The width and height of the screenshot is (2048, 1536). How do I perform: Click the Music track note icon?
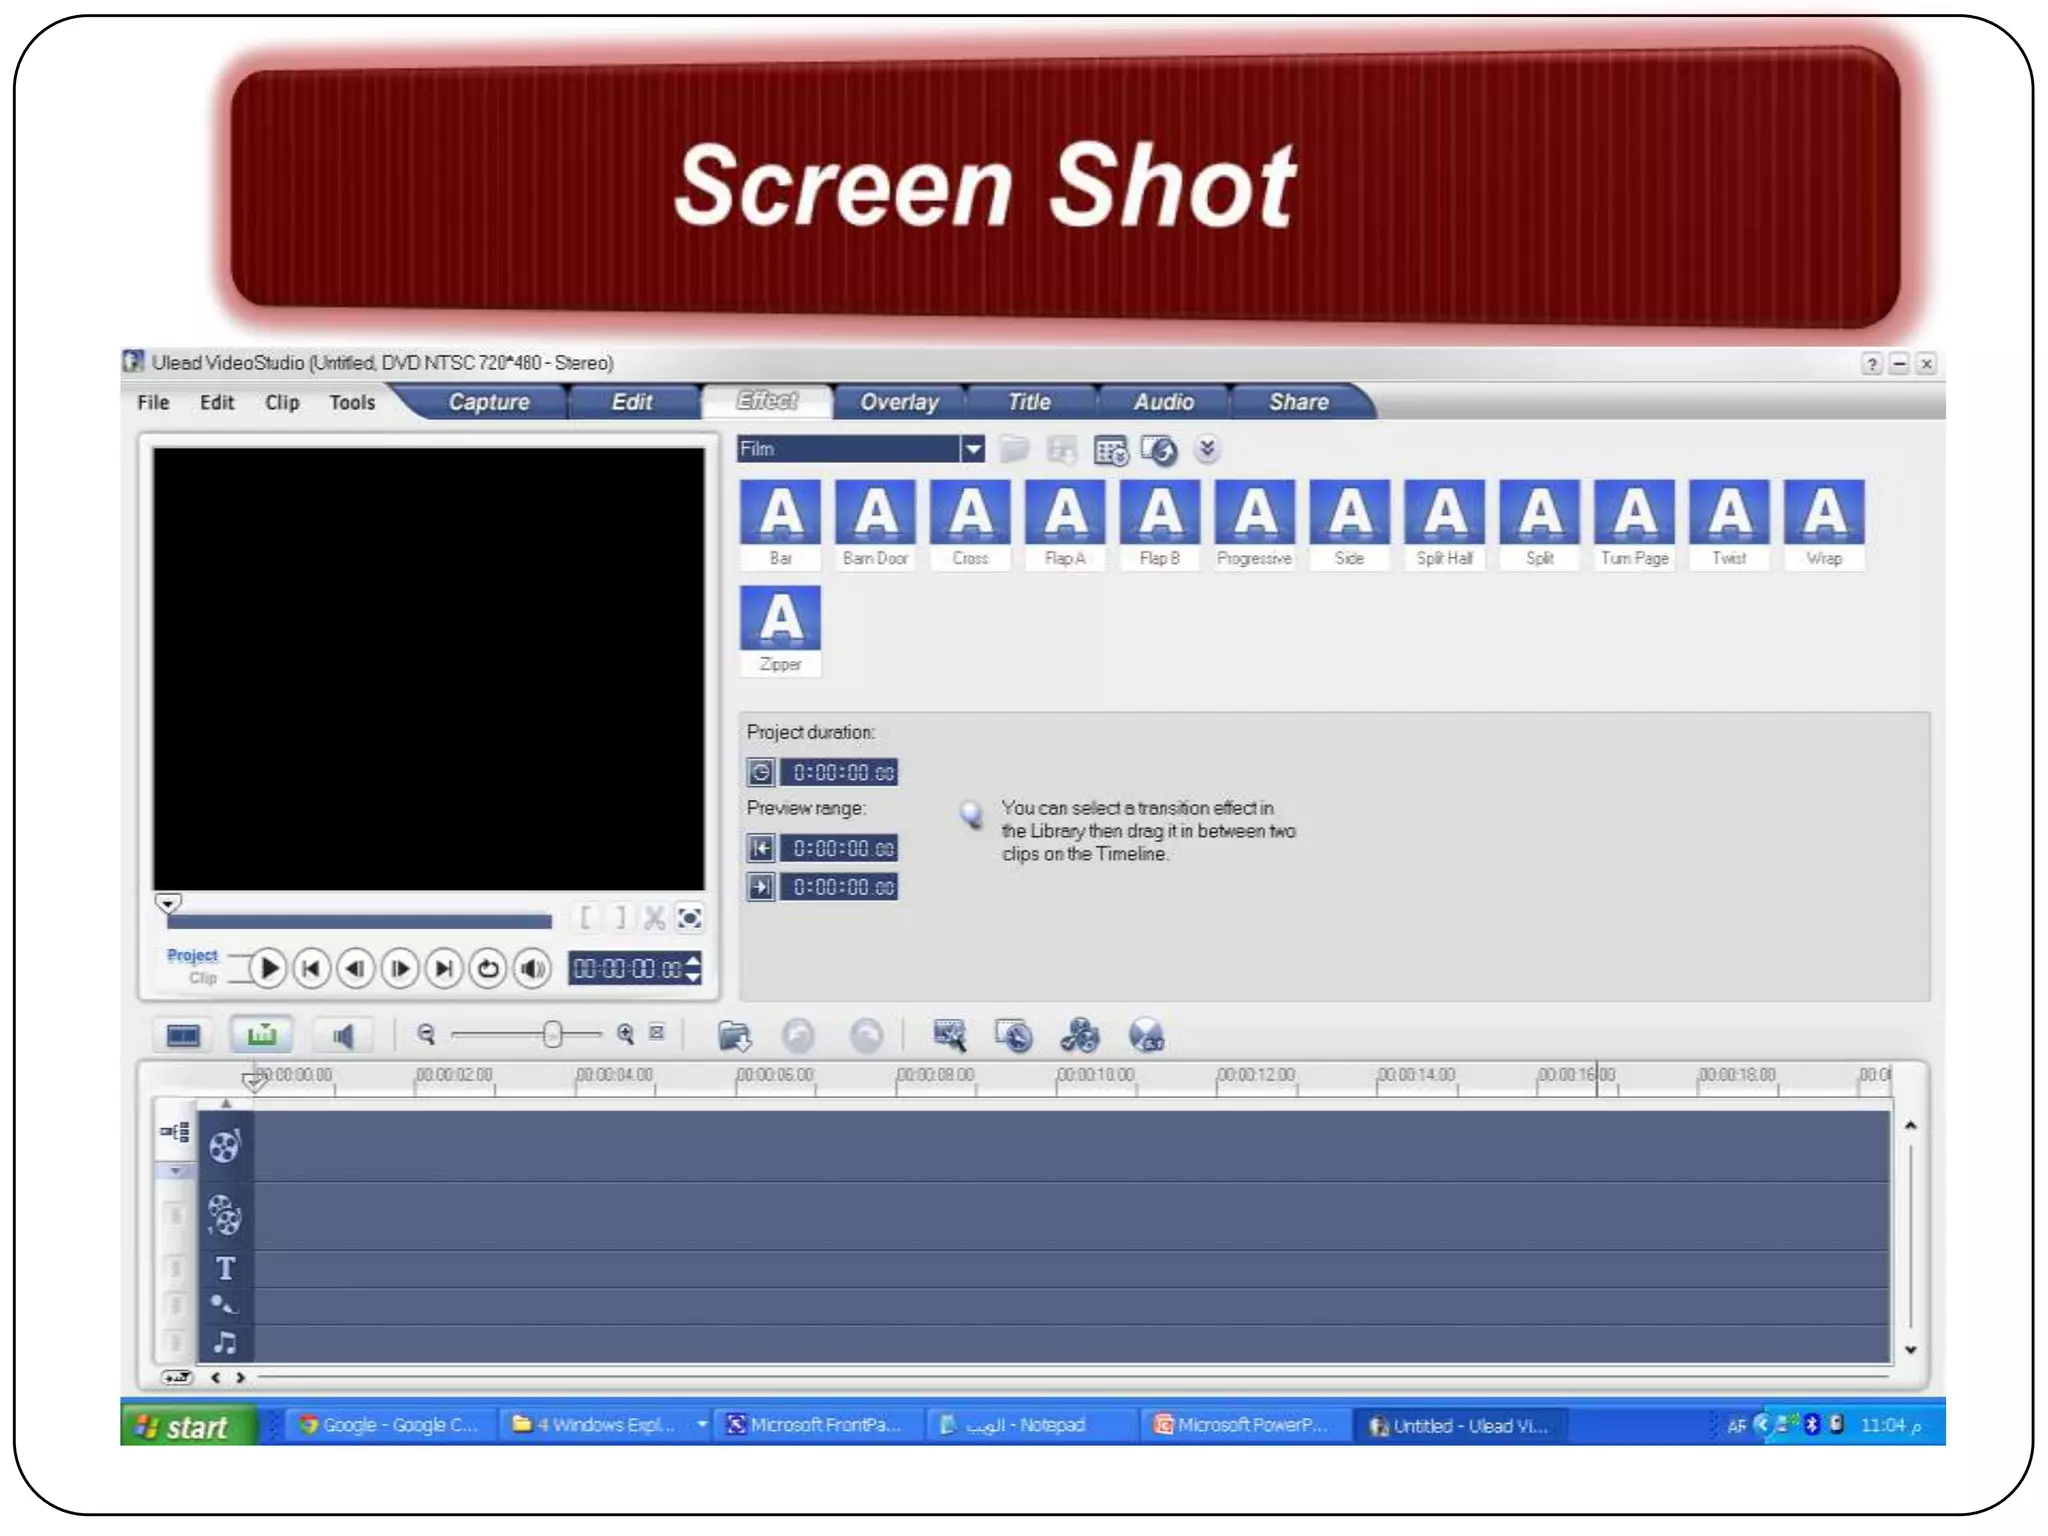pyautogui.click(x=225, y=1342)
